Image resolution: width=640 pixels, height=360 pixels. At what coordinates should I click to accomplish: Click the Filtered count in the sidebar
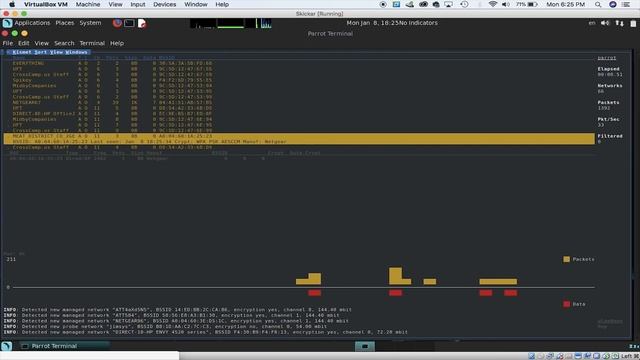(599, 142)
